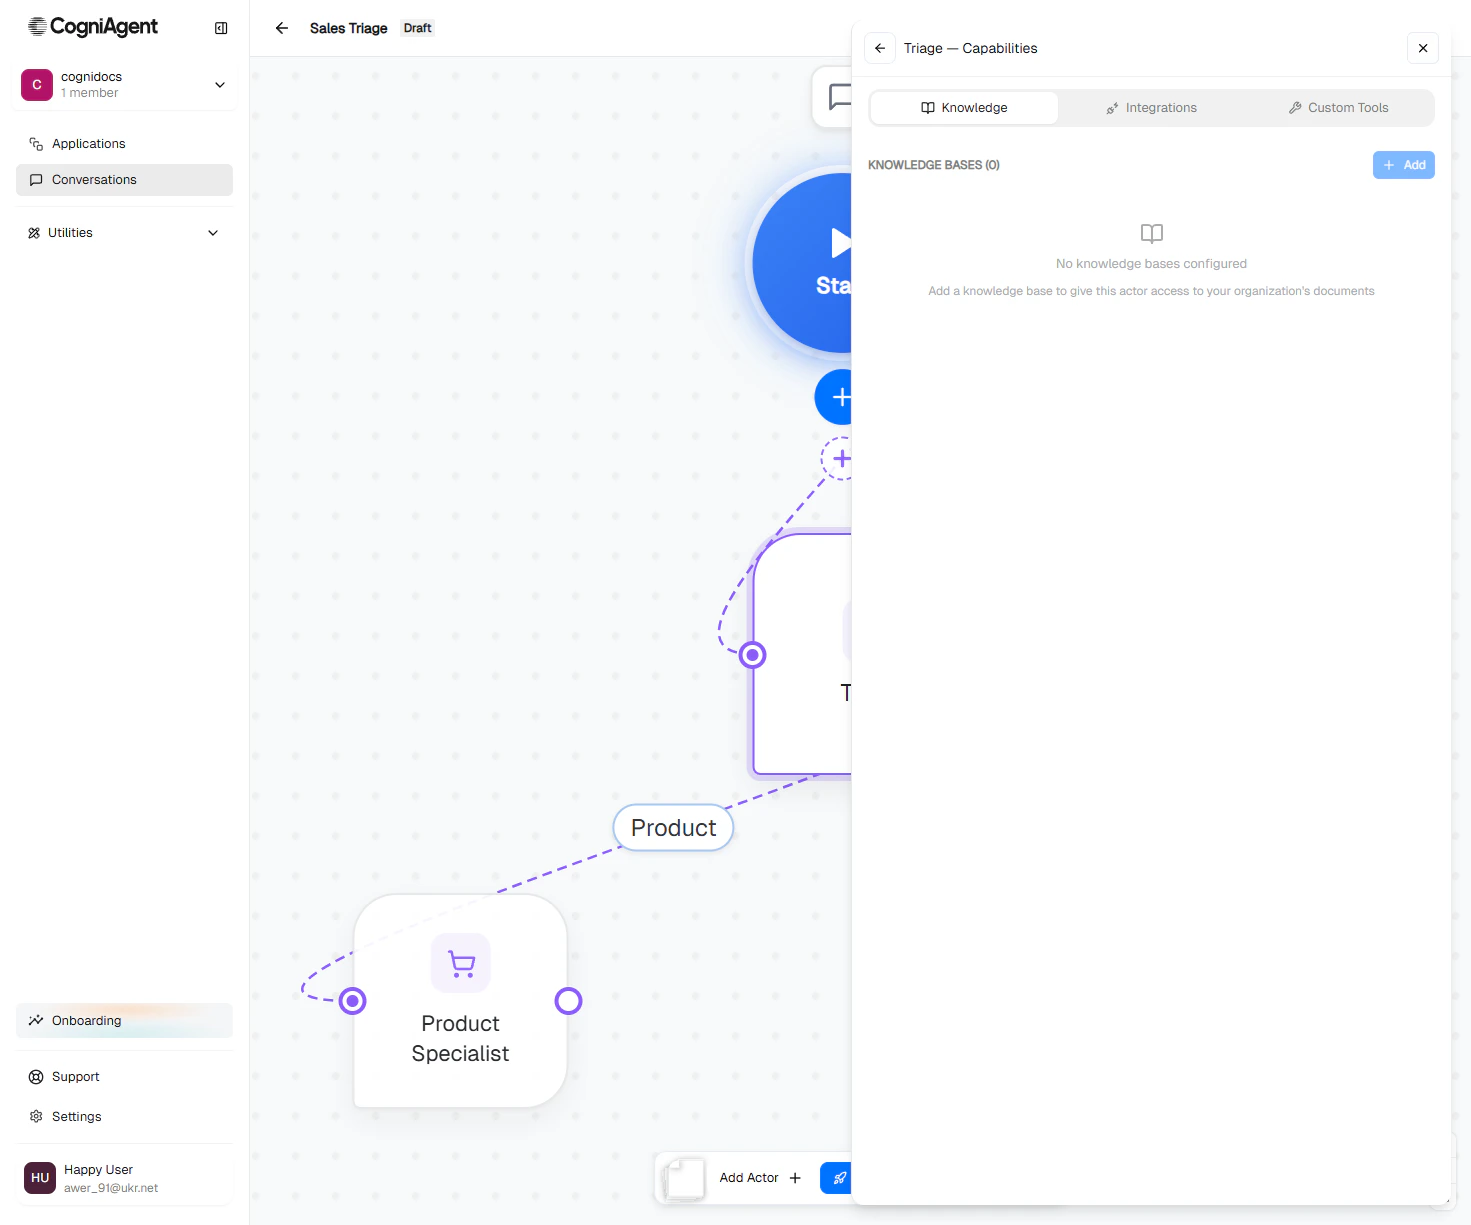
Task: Click the cognidocs workspace avatar
Action: pyautogui.click(x=37, y=85)
